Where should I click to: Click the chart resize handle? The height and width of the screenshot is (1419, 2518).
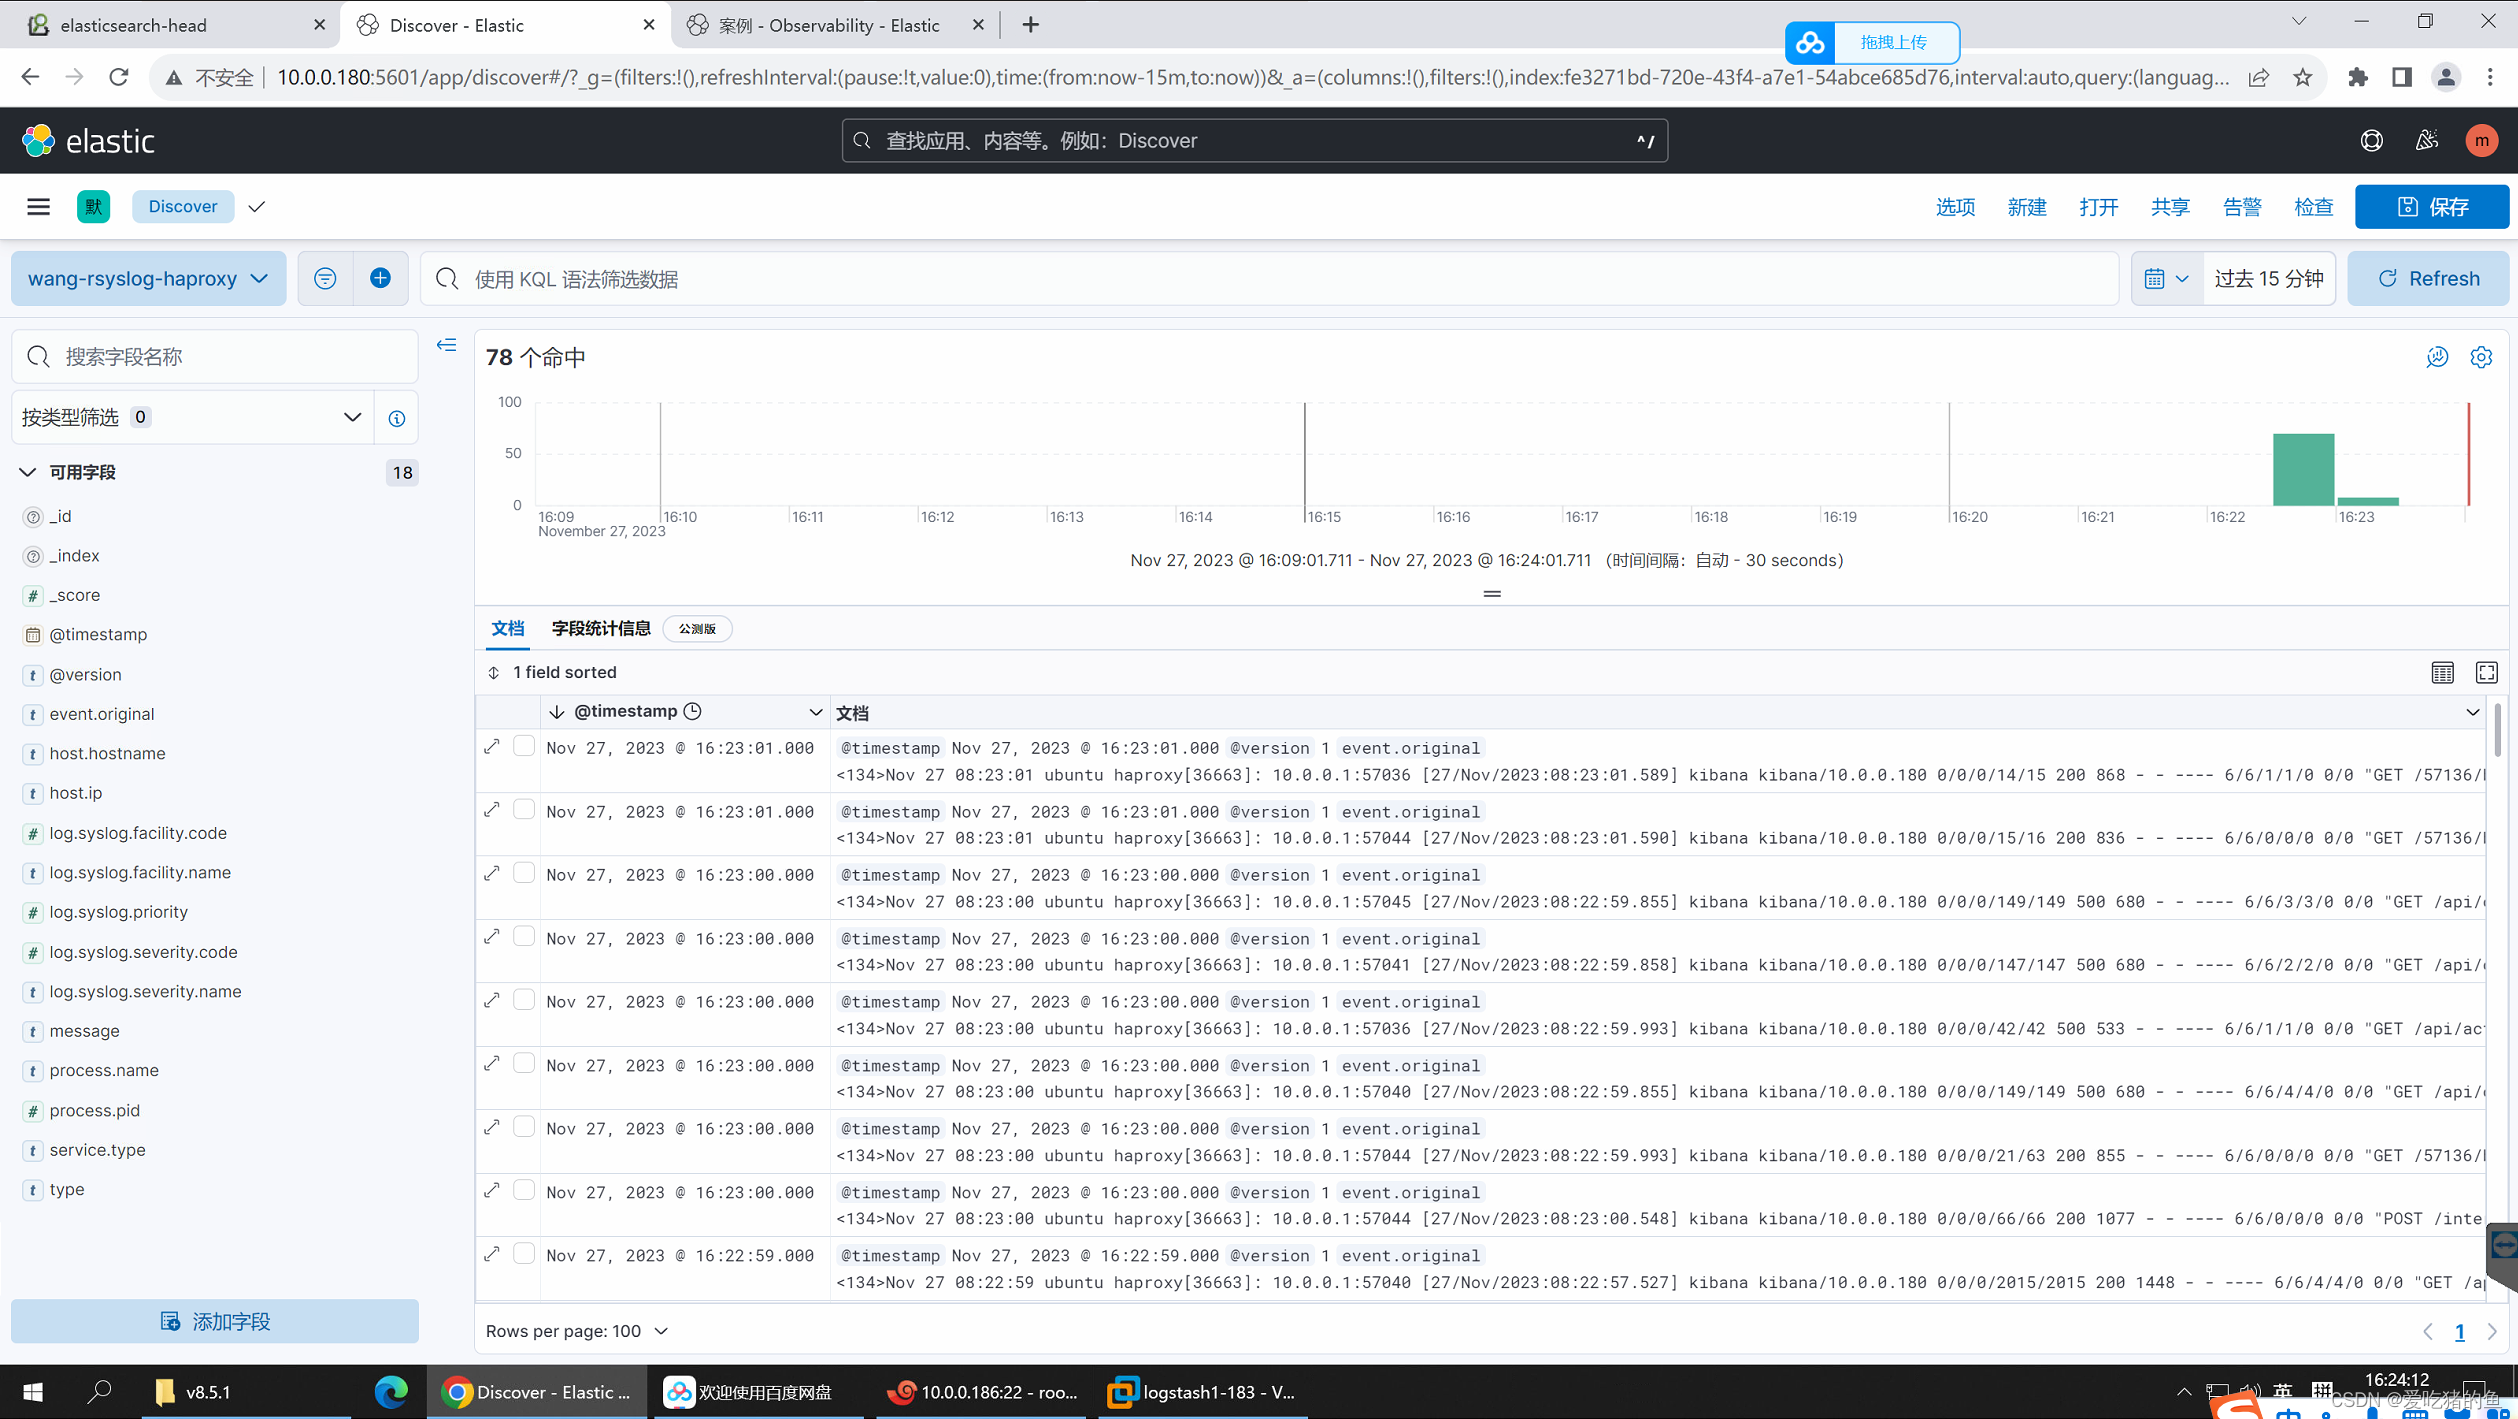tap(1491, 594)
